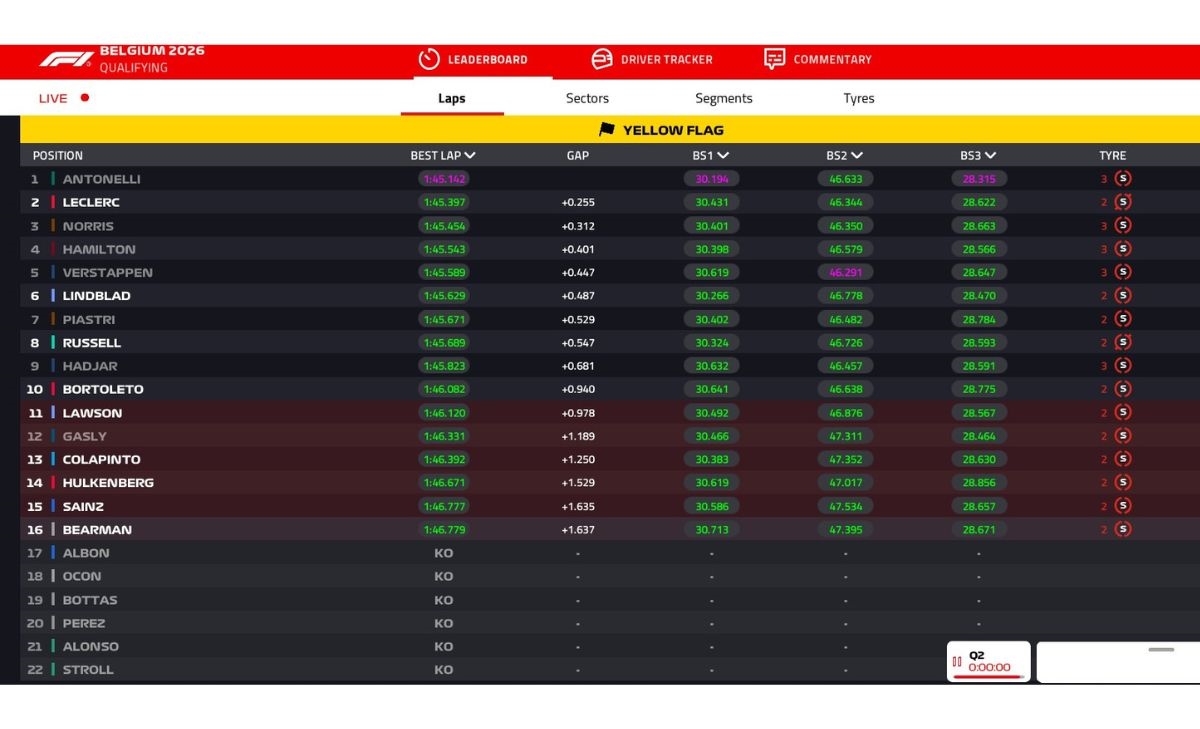Sort by BEST LAP chevron
This screenshot has width=1200, height=729.
[470, 156]
